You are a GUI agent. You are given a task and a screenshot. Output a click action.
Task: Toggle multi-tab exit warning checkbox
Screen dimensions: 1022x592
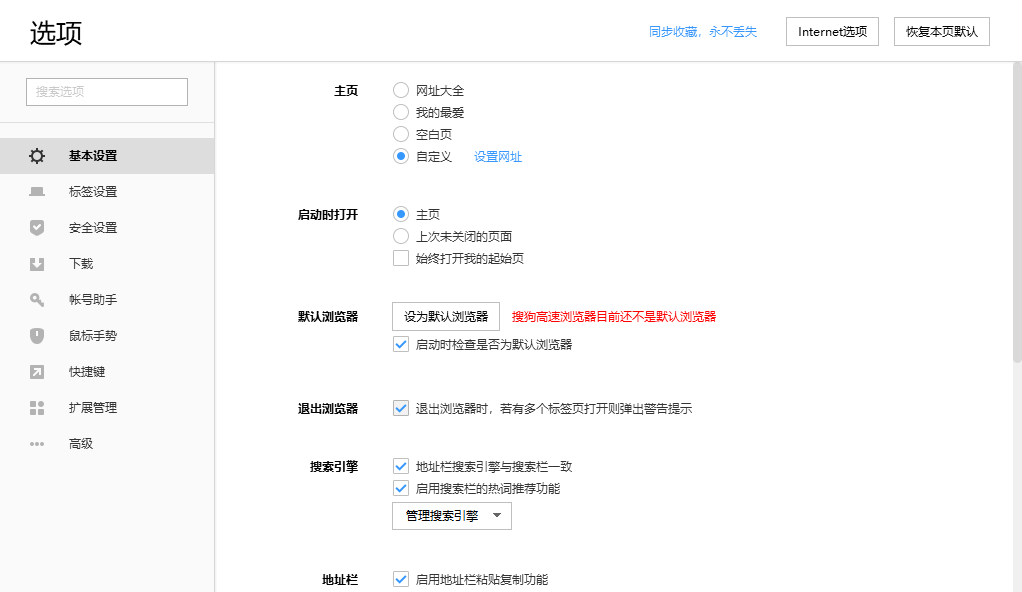tap(401, 409)
